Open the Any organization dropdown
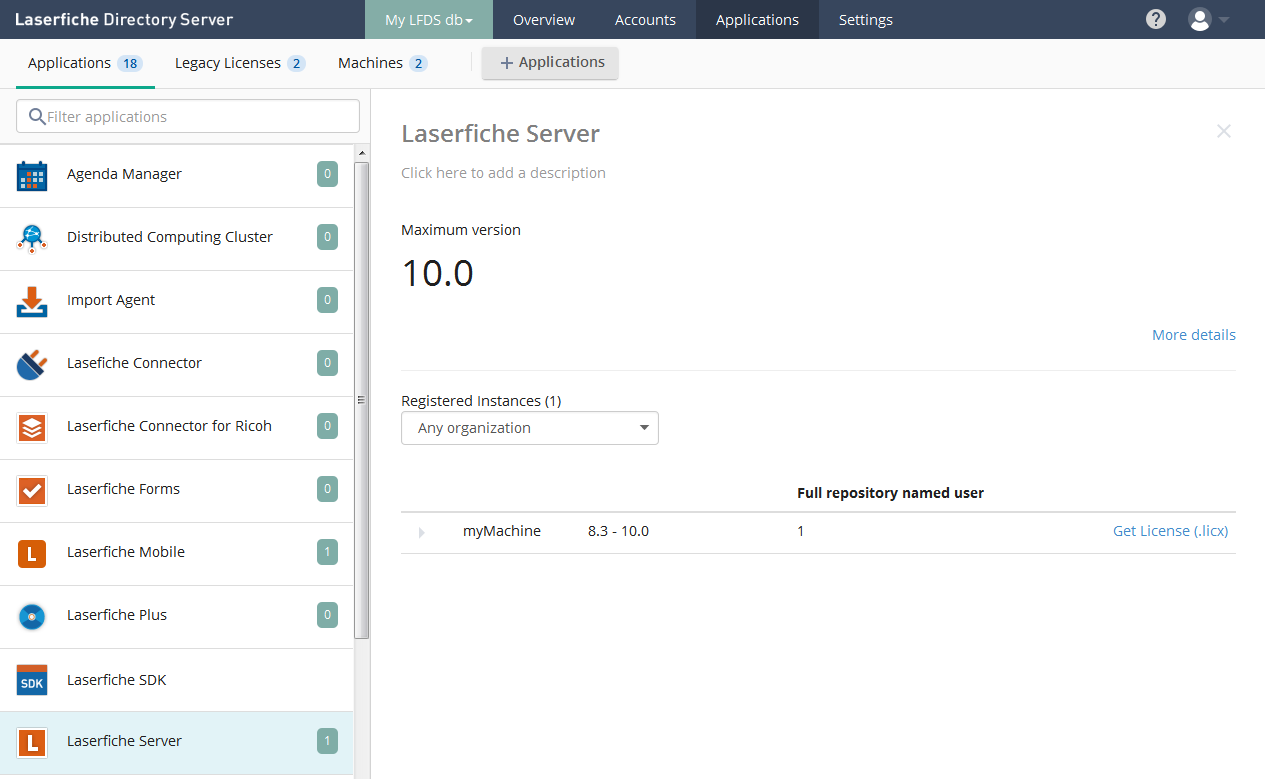Image resolution: width=1265 pixels, height=779 pixels. click(530, 428)
